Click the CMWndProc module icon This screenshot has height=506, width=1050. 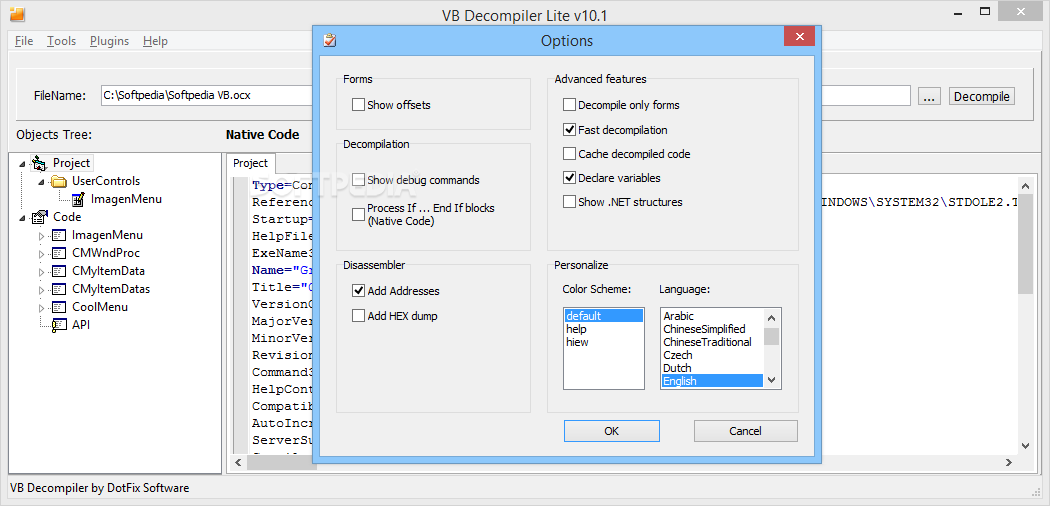(59, 253)
